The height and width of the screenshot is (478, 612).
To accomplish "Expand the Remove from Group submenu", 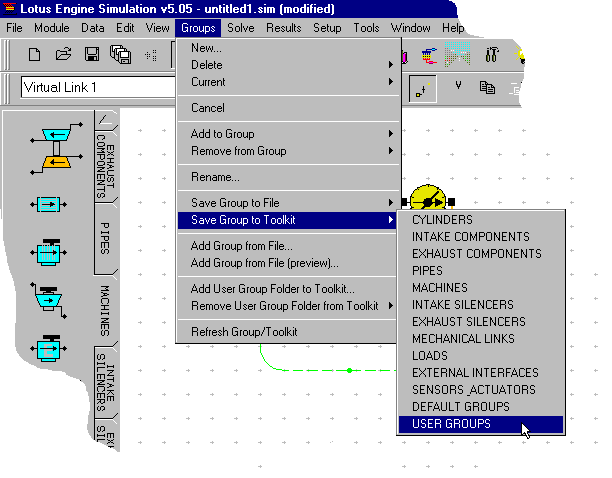I will (x=288, y=151).
